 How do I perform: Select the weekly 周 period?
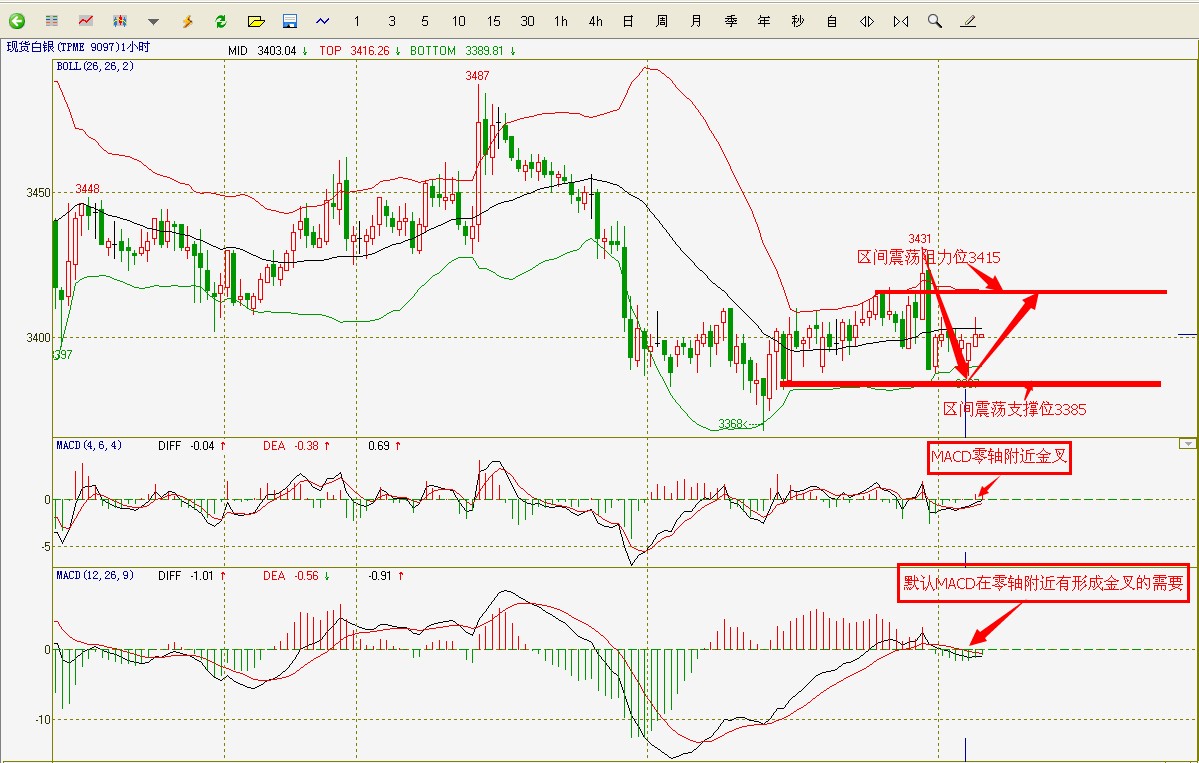tap(662, 21)
